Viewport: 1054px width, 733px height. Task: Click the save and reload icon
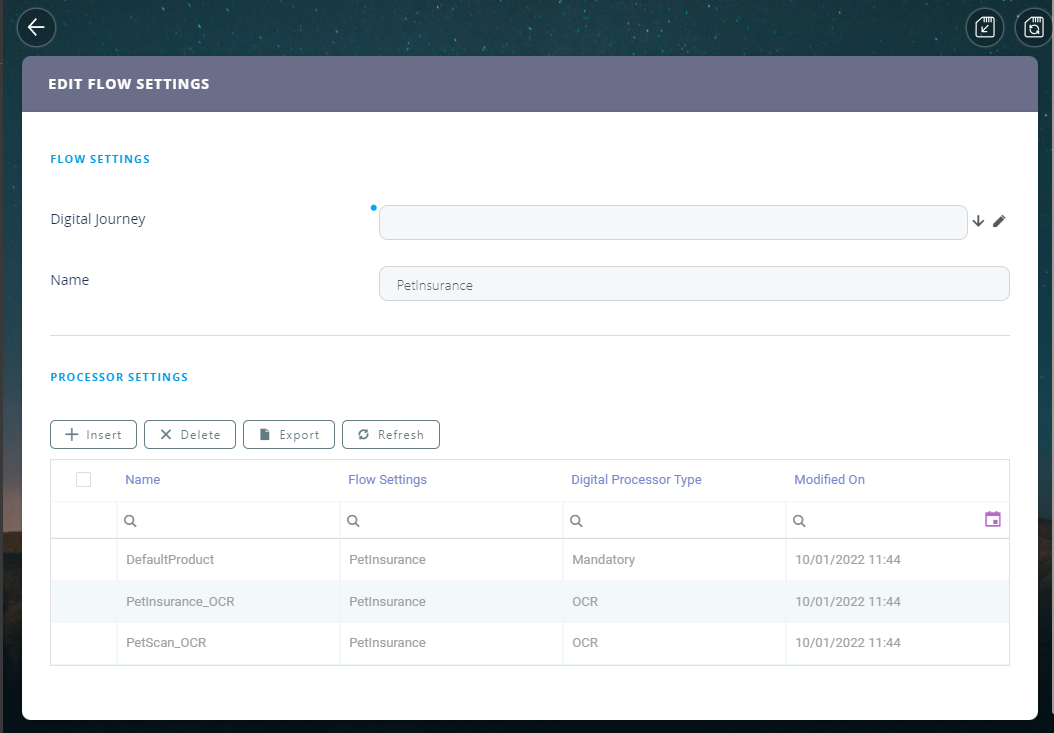1034,28
